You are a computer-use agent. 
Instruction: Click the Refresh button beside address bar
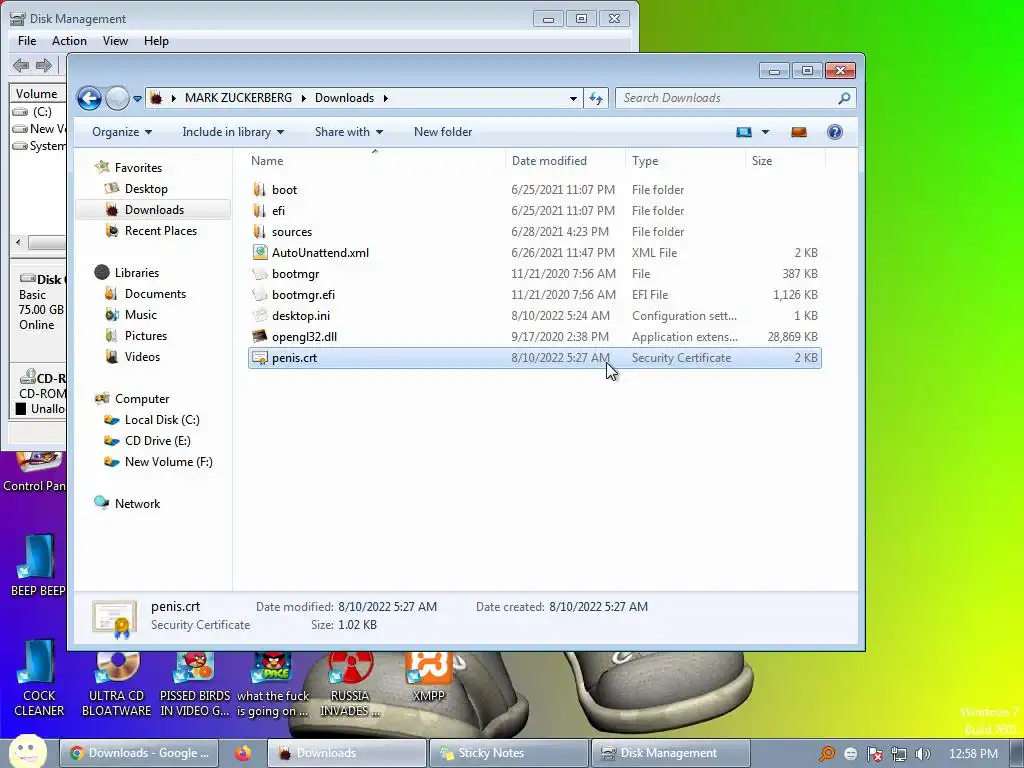[x=596, y=98]
